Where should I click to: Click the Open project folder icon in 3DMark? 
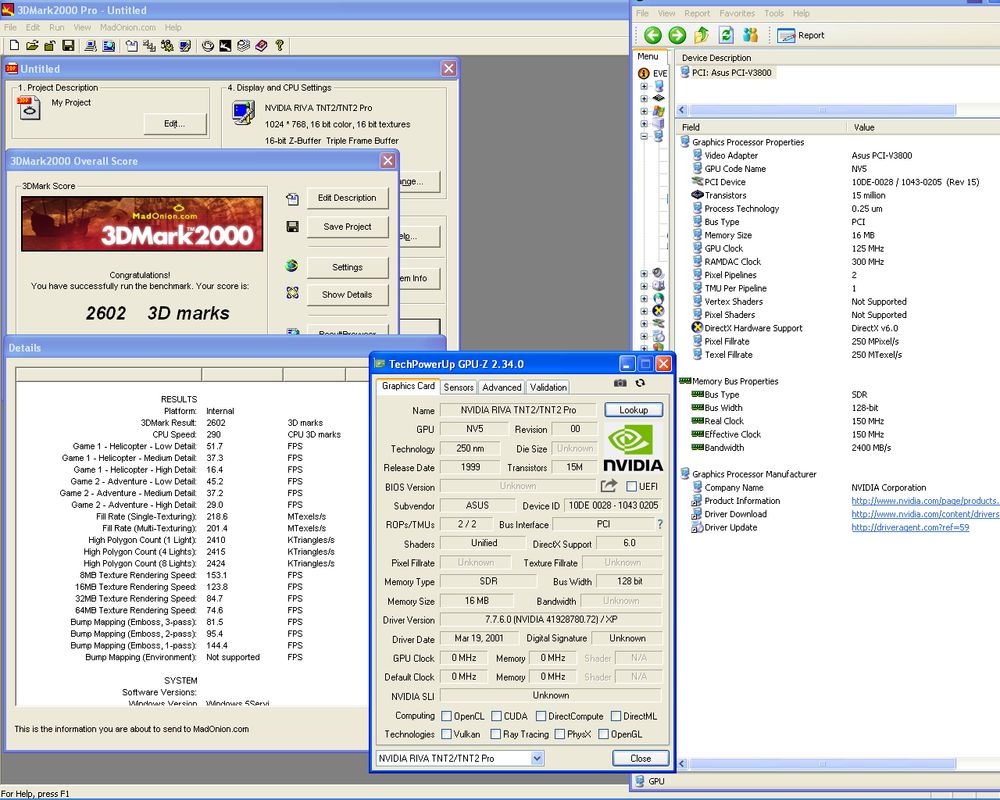point(32,45)
